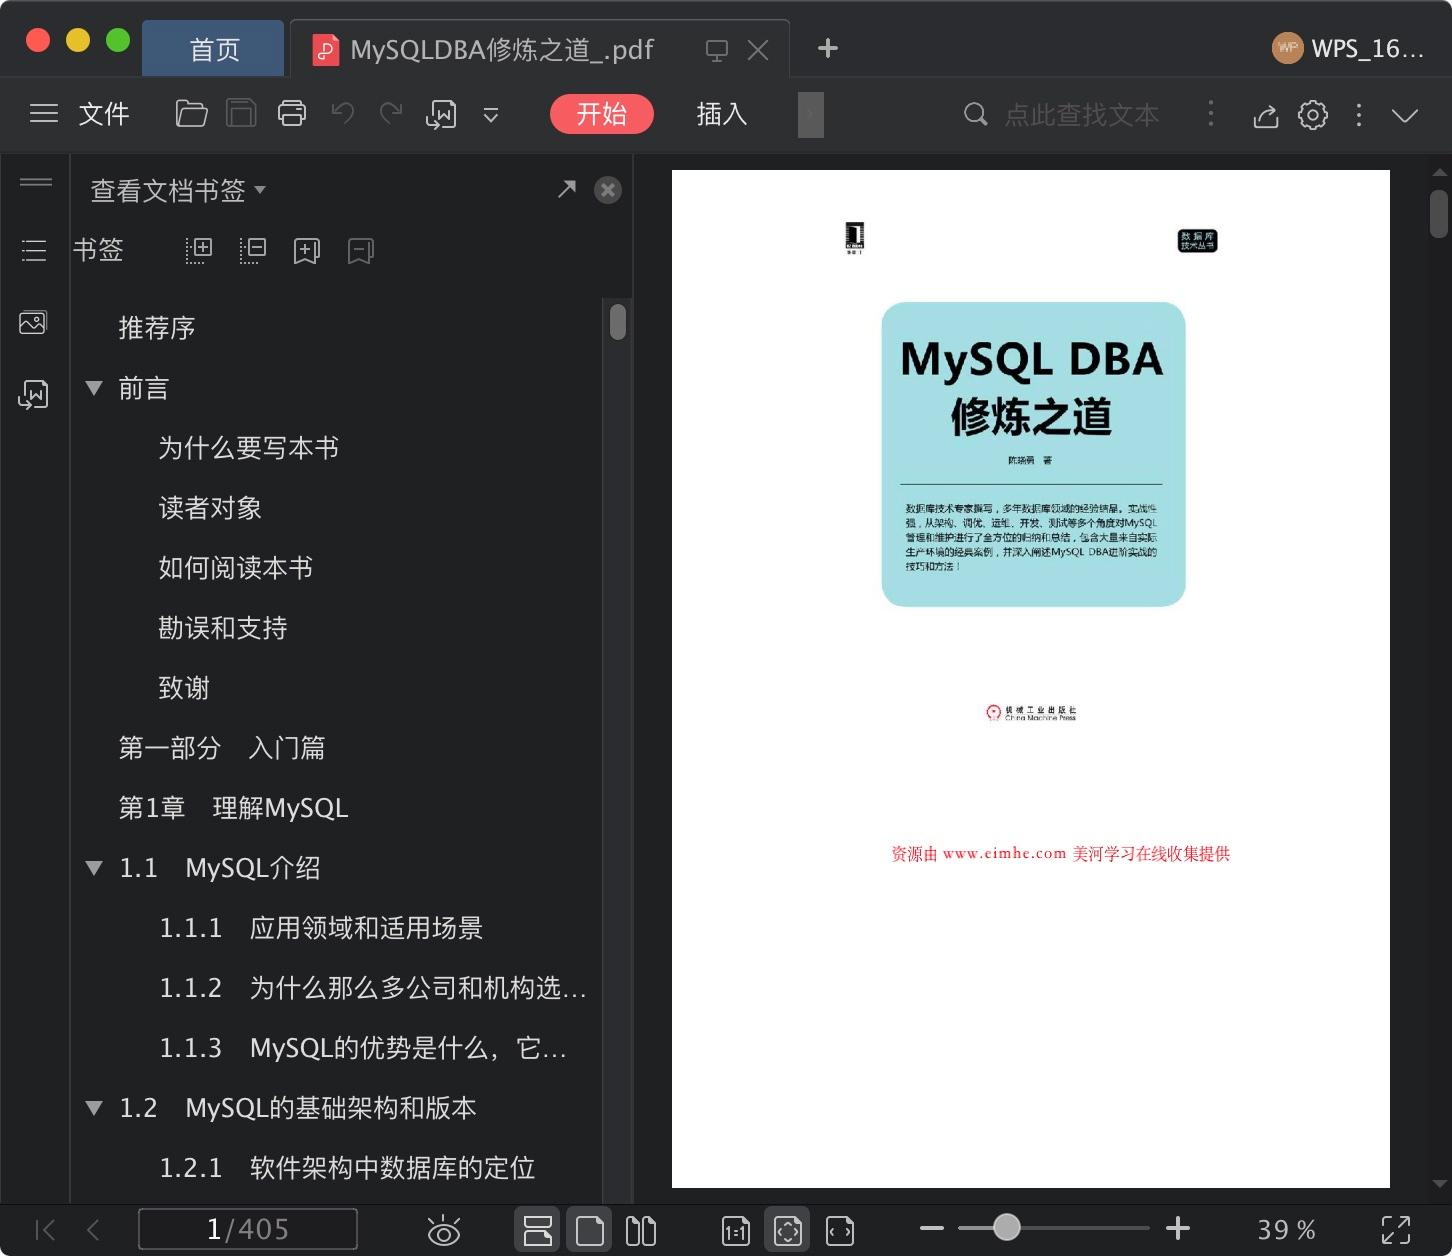This screenshot has width=1452, height=1256.
Task: Click the undo arrow
Action: click(343, 114)
